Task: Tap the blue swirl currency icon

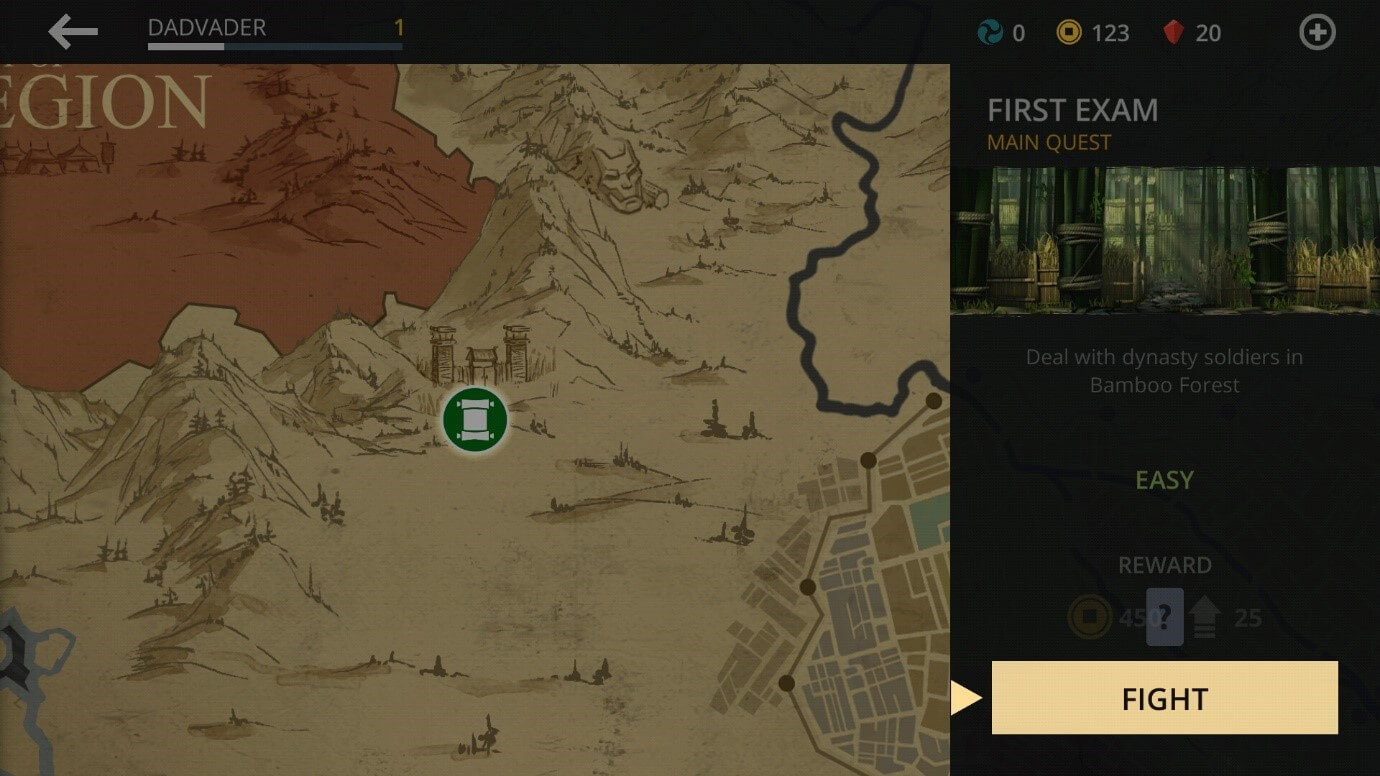Action: pos(989,33)
